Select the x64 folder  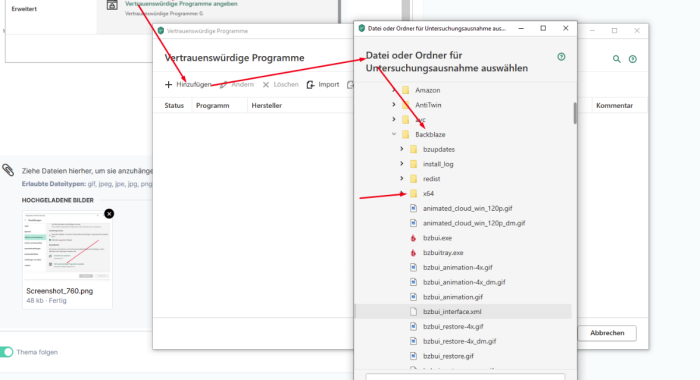point(428,193)
